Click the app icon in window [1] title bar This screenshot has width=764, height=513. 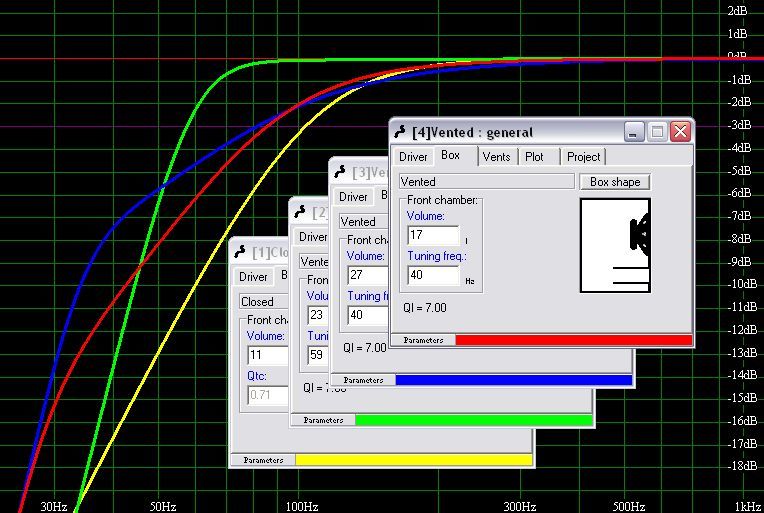(x=240, y=251)
